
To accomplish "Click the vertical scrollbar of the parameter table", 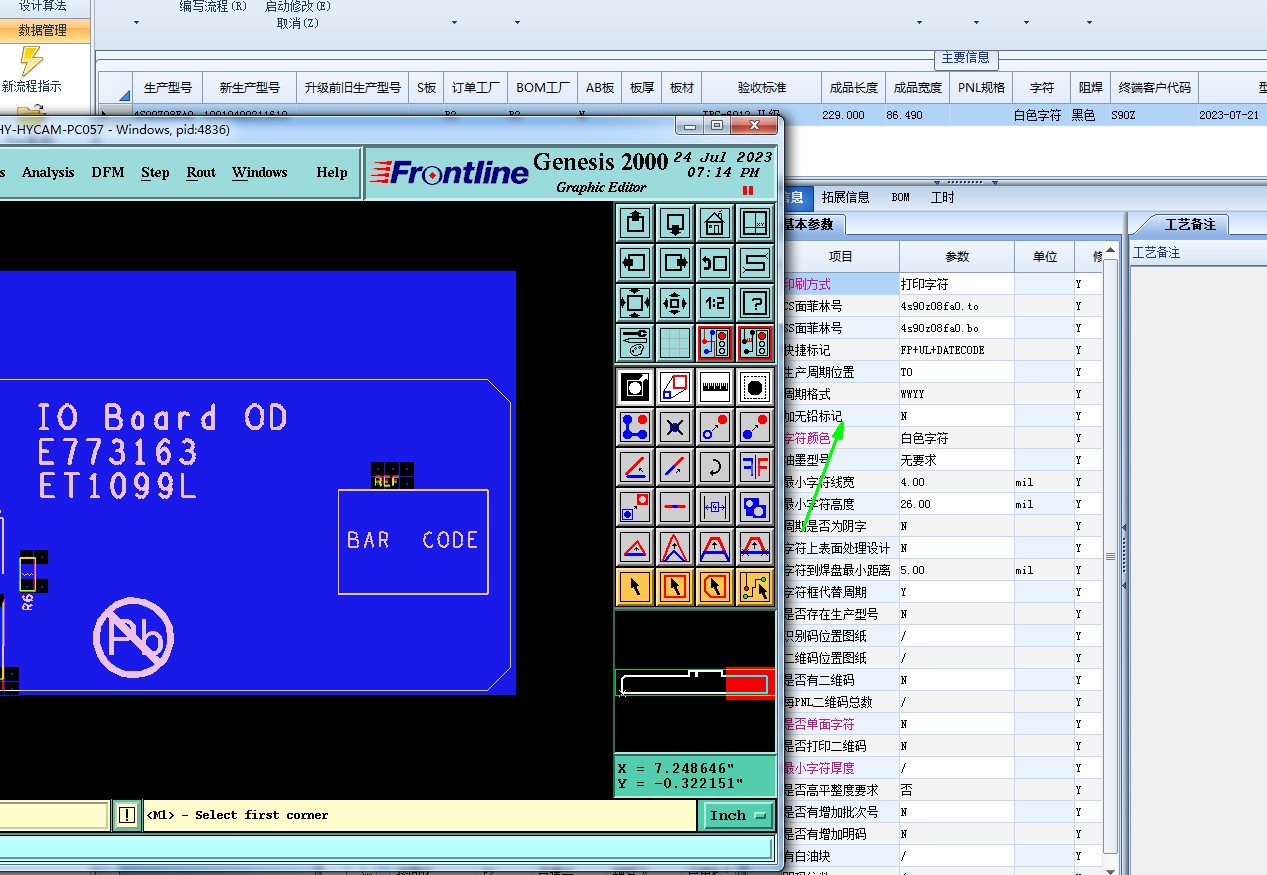I will [x=1110, y=555].
